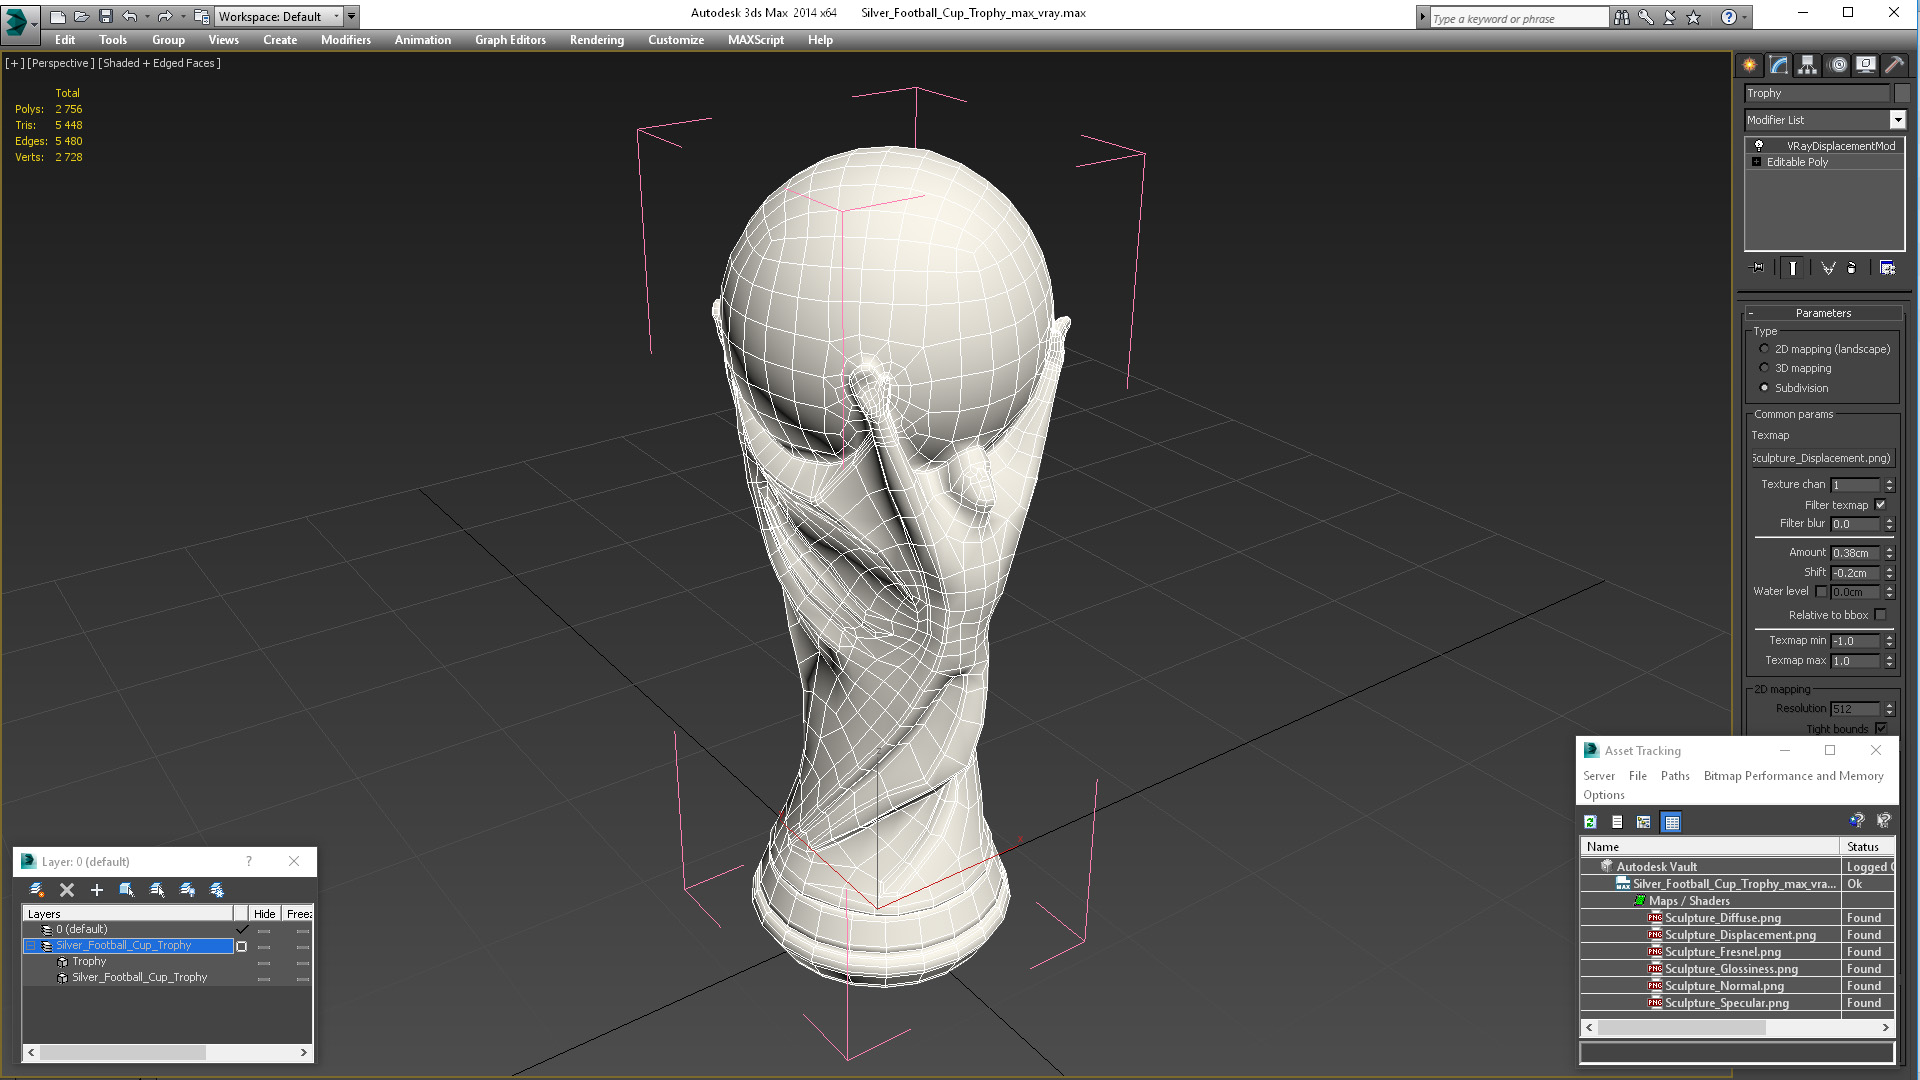The width and height of the screenshot is (1920, 1080).
Task: Click Hide/Unhide All Layers icon
Action: click(187, 890)
